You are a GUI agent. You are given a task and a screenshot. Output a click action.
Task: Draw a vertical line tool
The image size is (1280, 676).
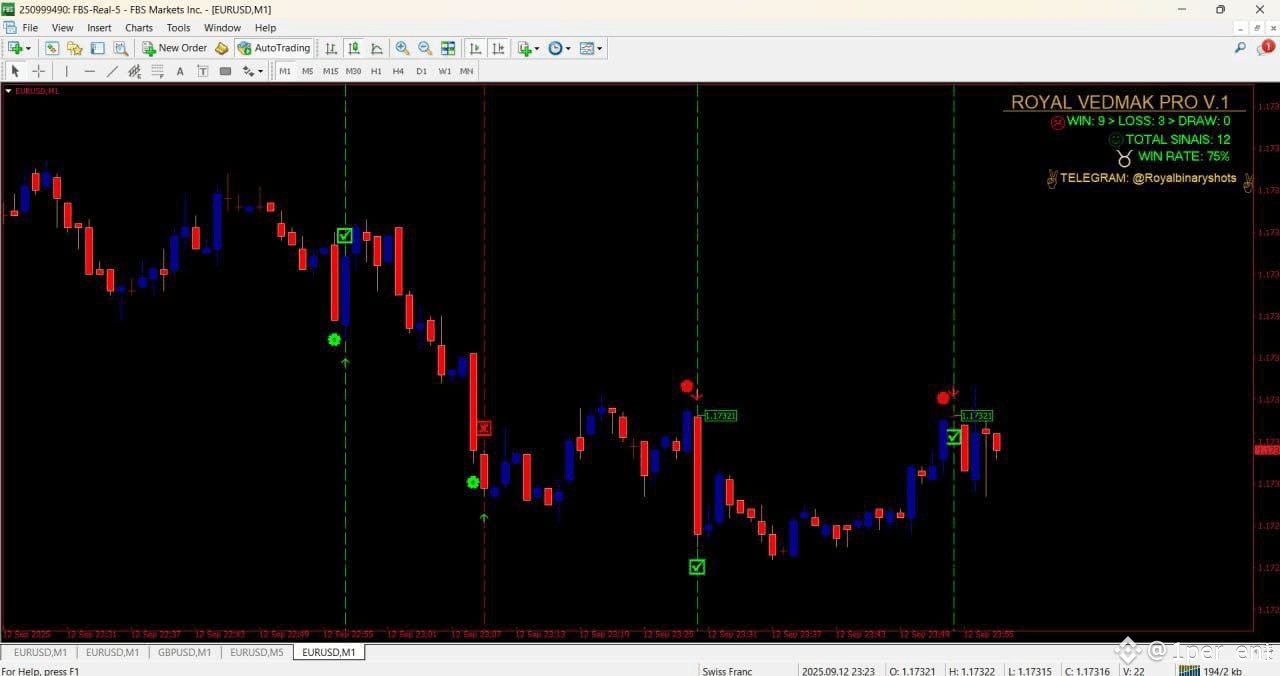coord(66,71)
